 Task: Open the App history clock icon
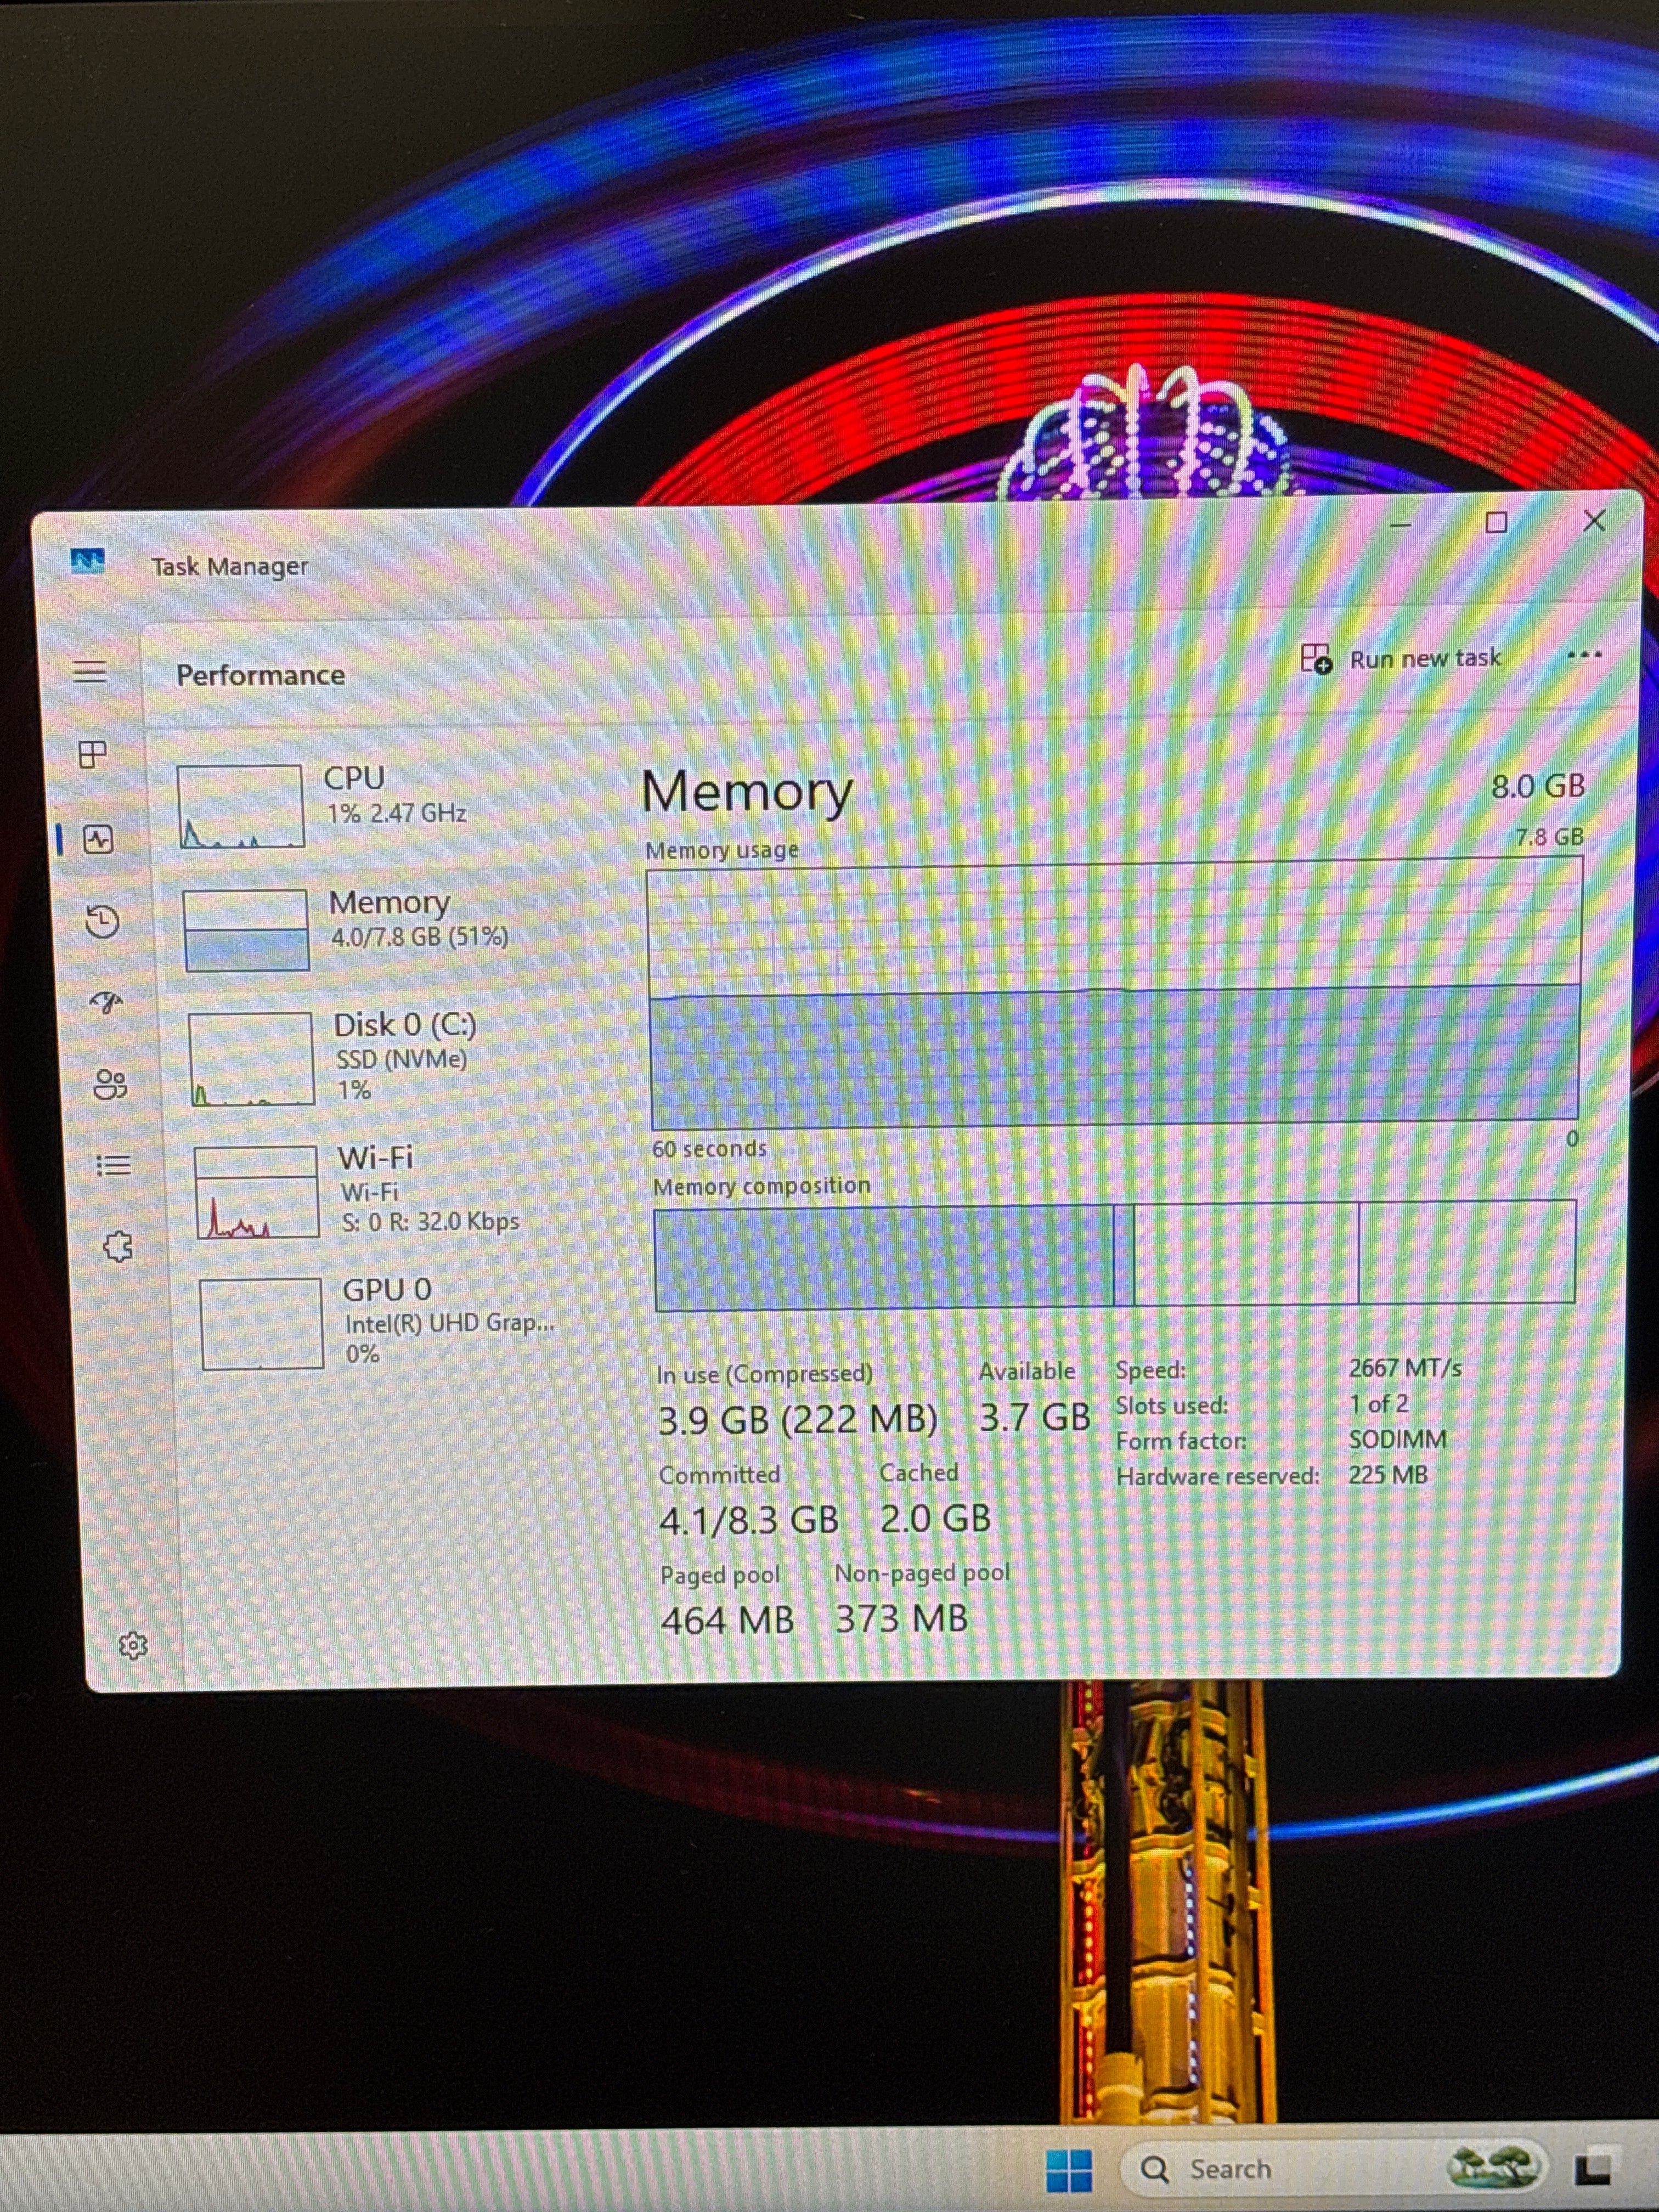tap(102, 921)
